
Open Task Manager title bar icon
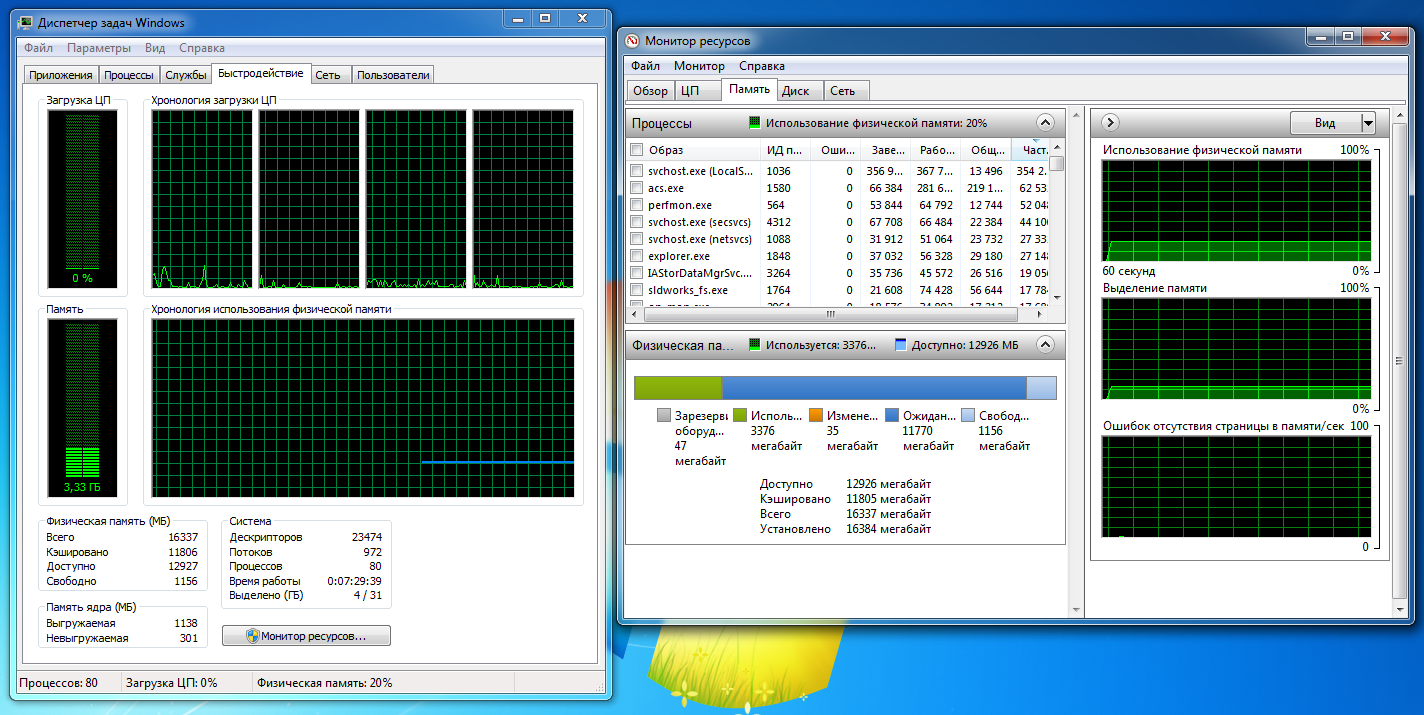(x=25, y=23)
